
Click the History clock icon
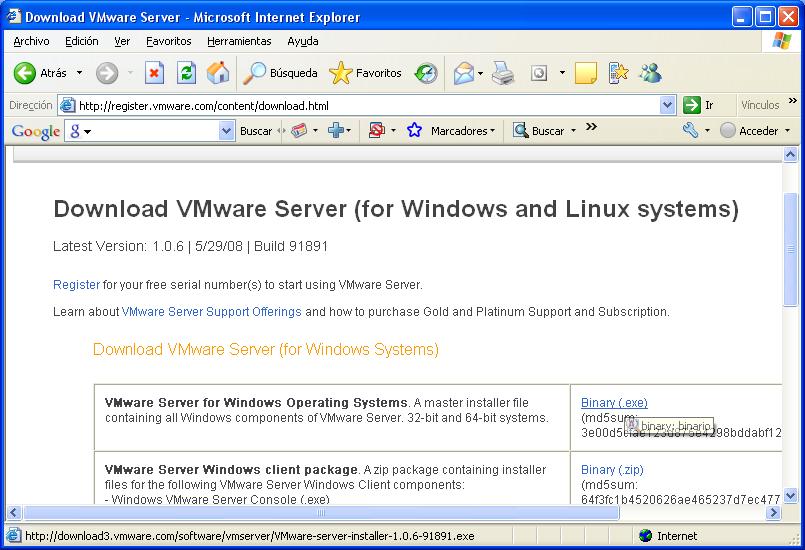426,73
